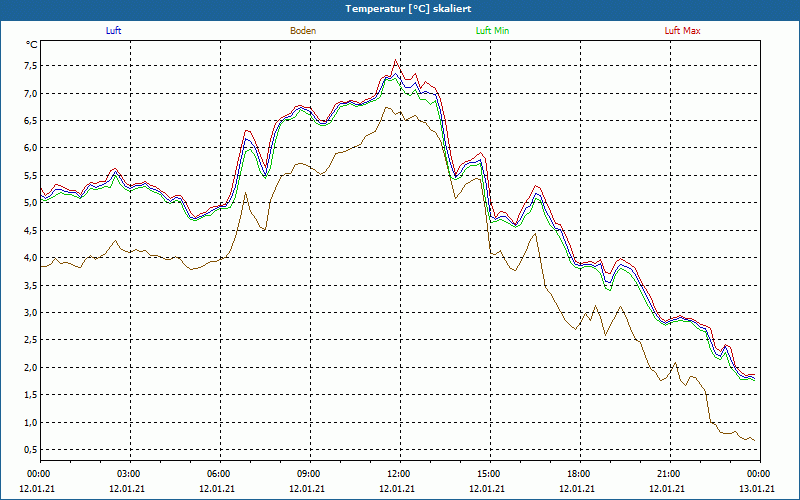Click the Luft Max peak near 12:00
This screenshot has width=800, height=500.
coord(395,60)
